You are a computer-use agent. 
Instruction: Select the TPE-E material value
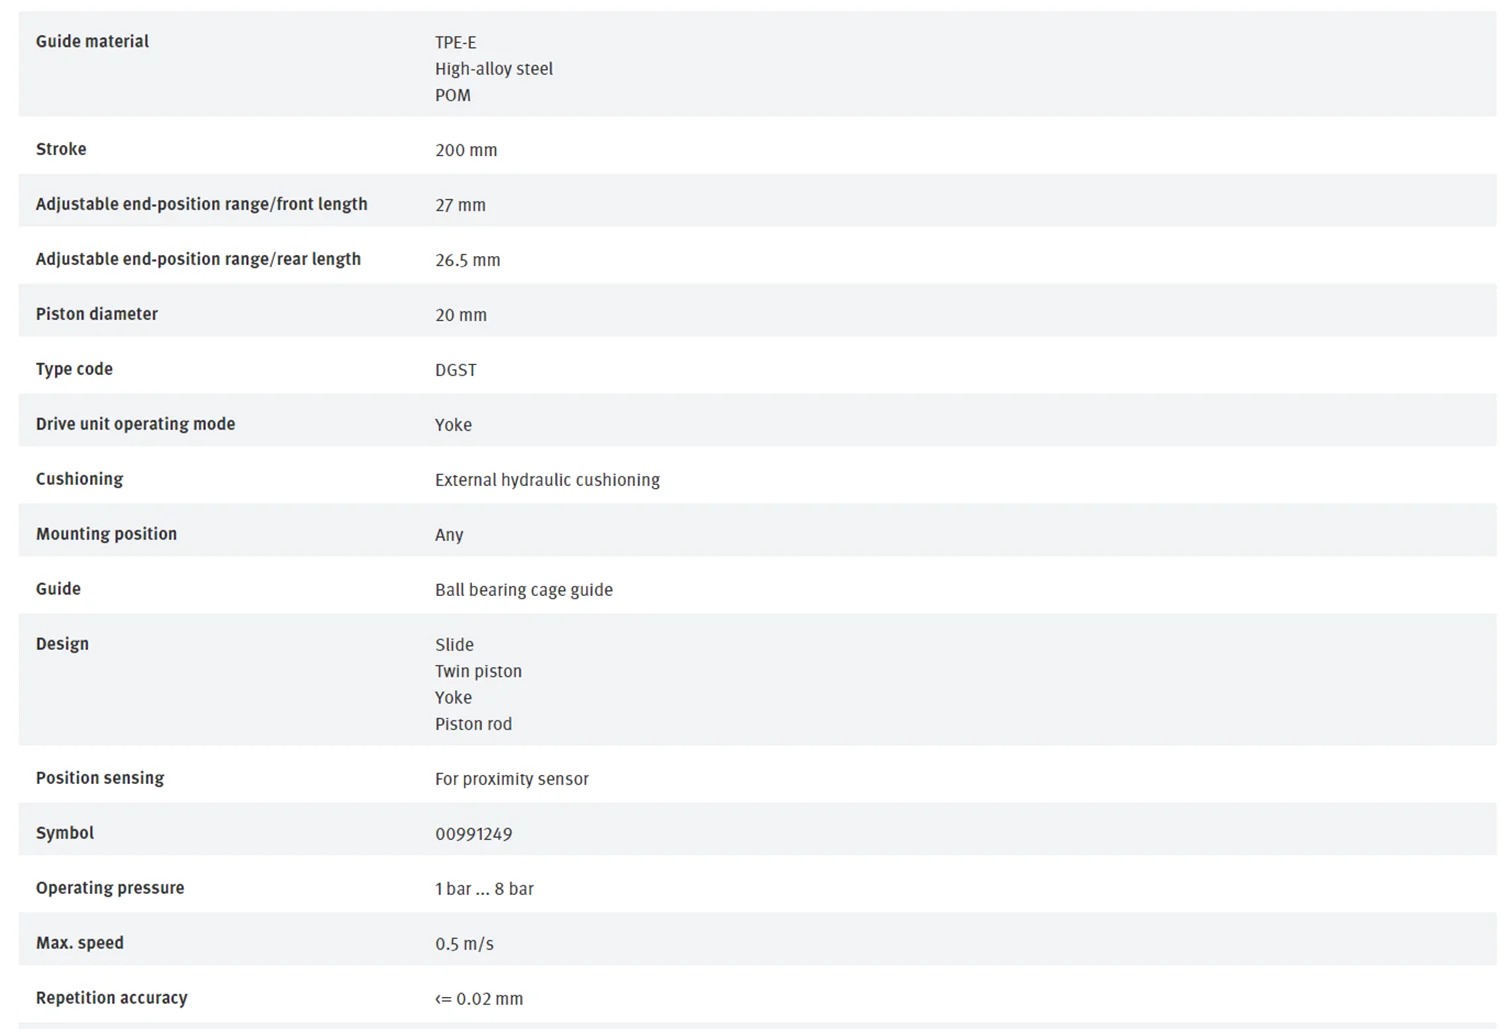(x=455, y=42)
